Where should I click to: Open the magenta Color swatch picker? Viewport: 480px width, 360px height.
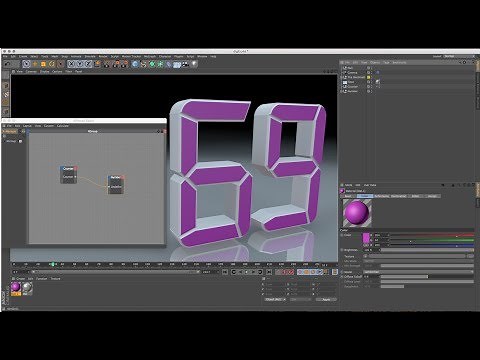[366, 238]
